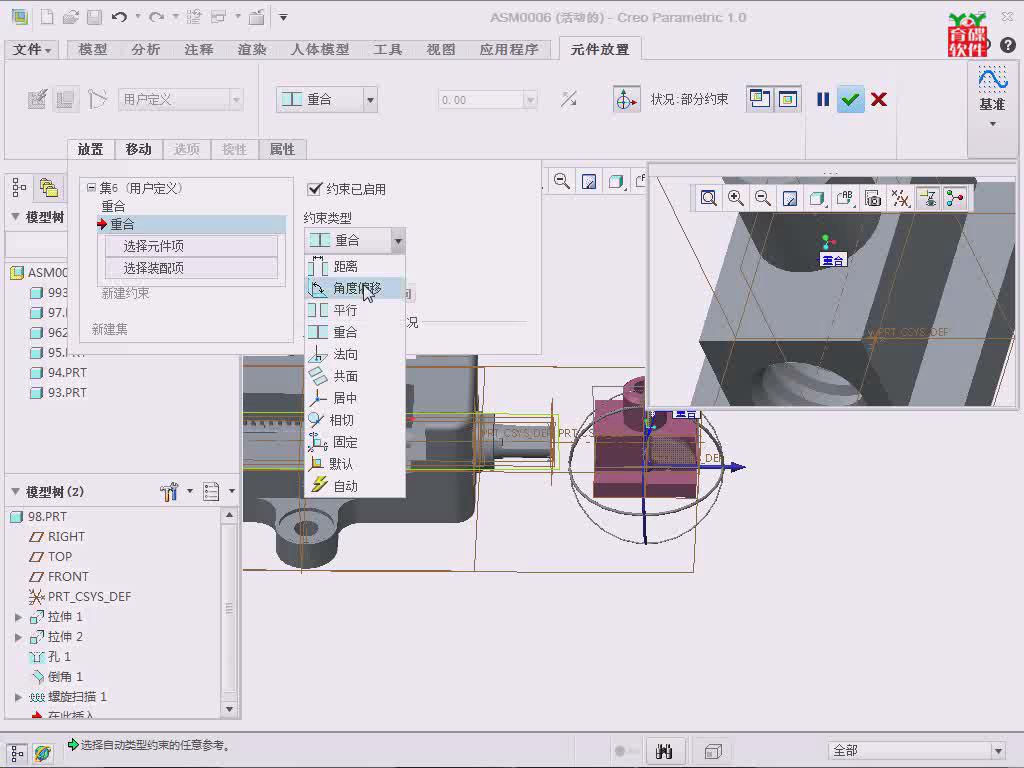The image size is (1024, 768).
Task: Click 选择装配项 collector field
Action: pyautogui.click(x=191, y=268)
